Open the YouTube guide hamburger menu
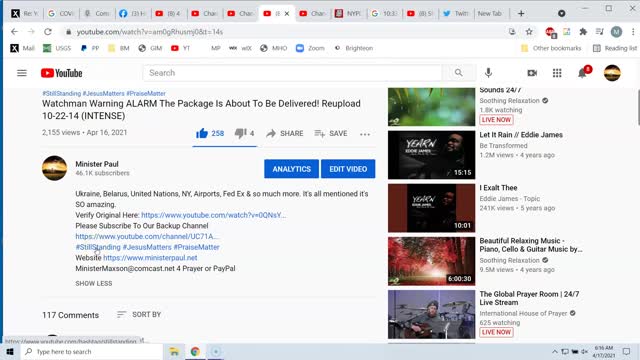The width and height of the screenshot is (640, 360). tap(22, 73)
